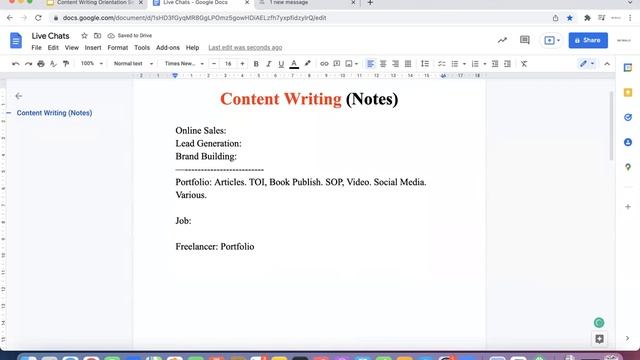Decrease the font size
640x360 pixels.
214,64
